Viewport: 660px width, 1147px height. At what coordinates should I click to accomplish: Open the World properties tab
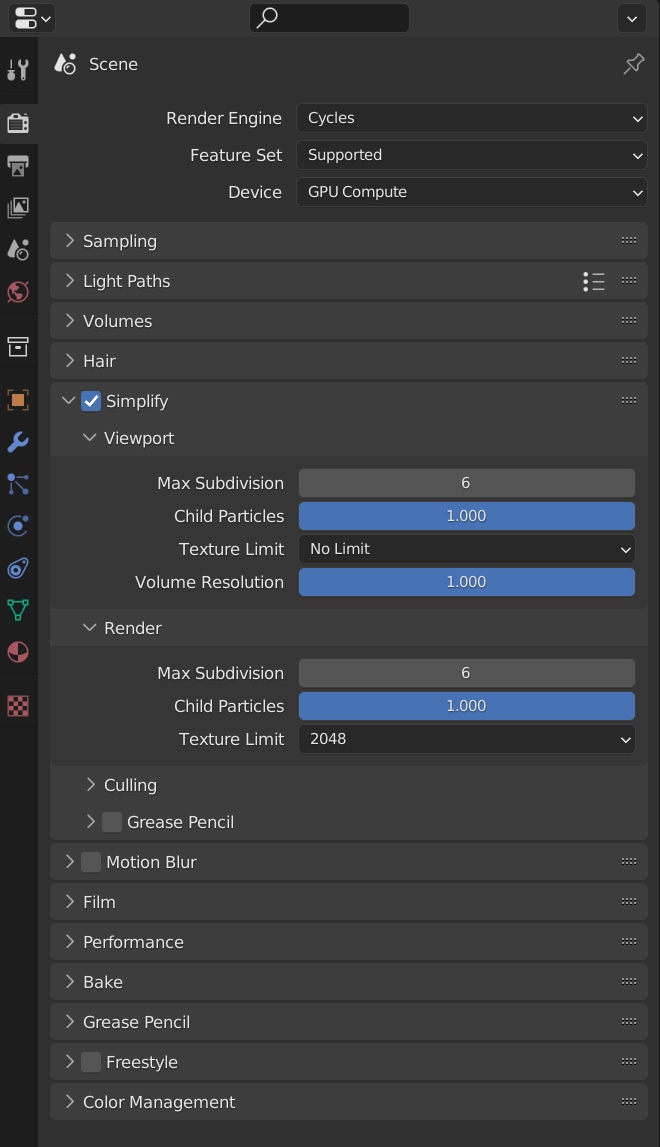point(18,292)
